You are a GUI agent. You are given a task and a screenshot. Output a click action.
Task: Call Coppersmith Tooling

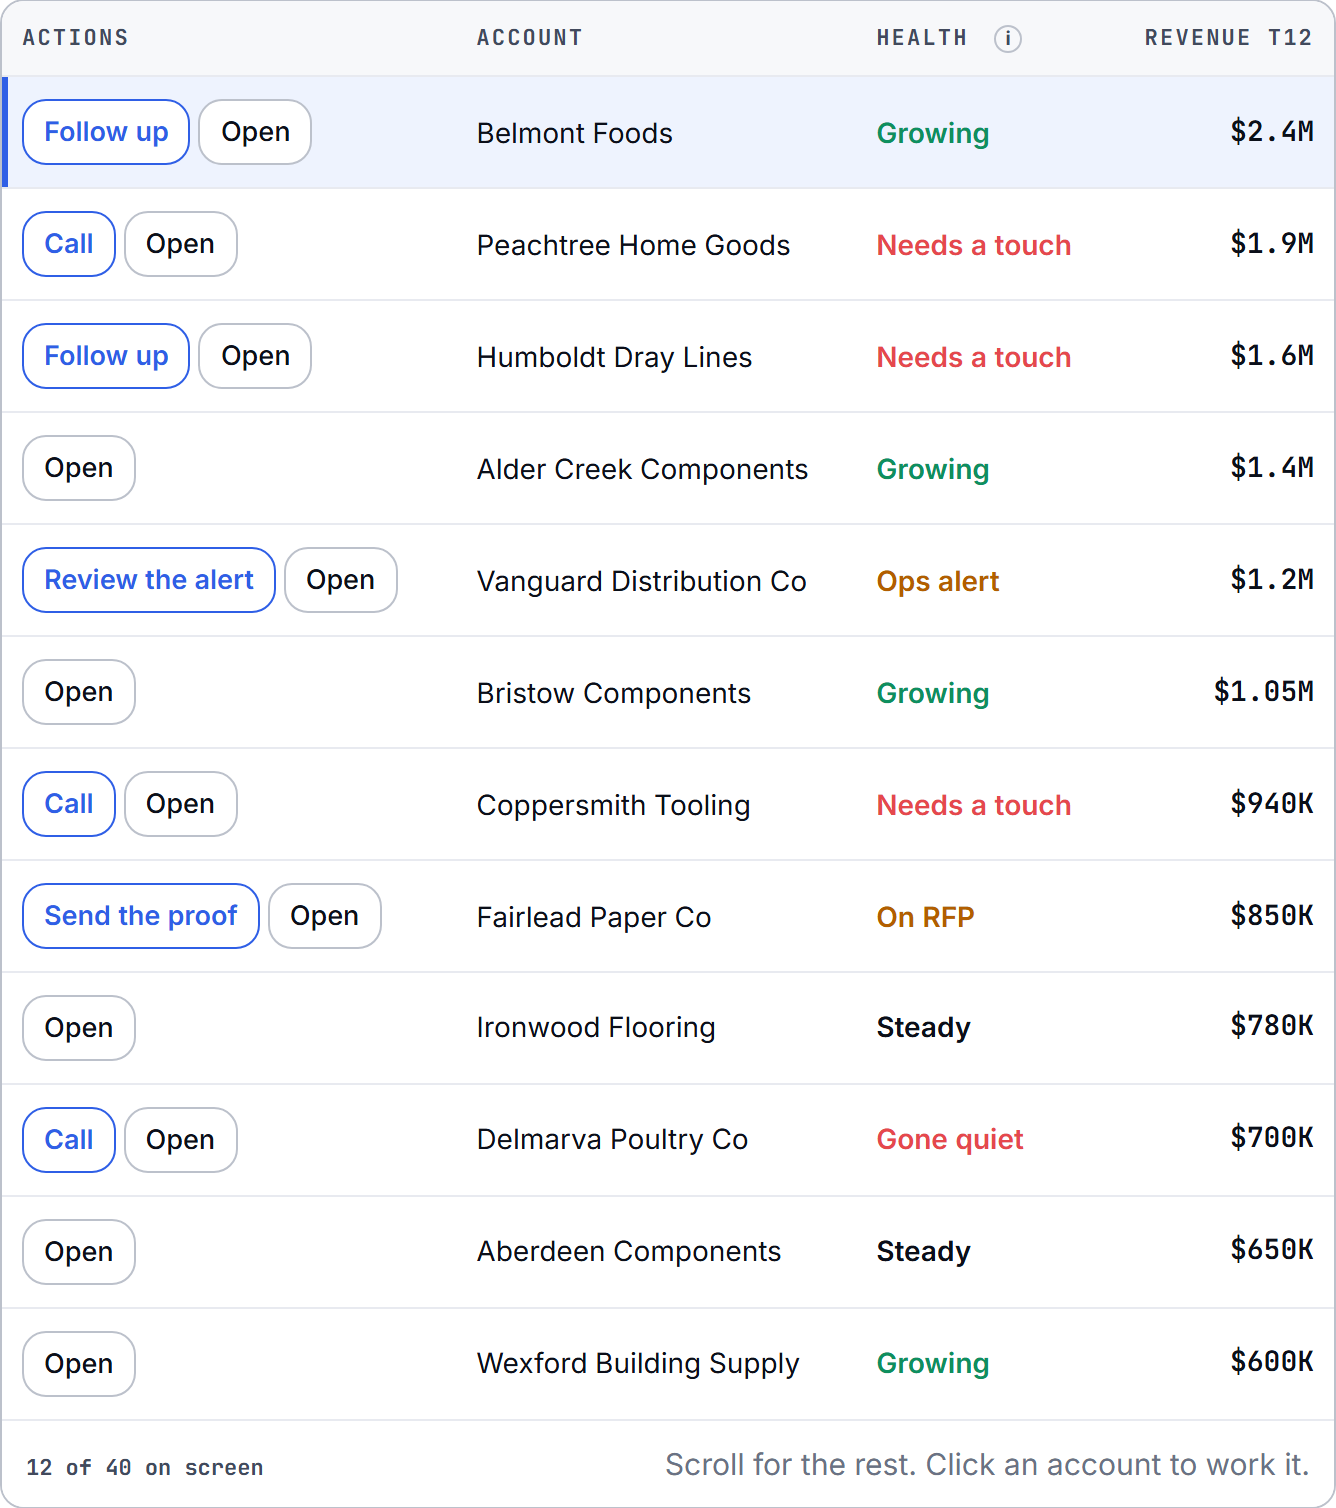pos(69,804)
